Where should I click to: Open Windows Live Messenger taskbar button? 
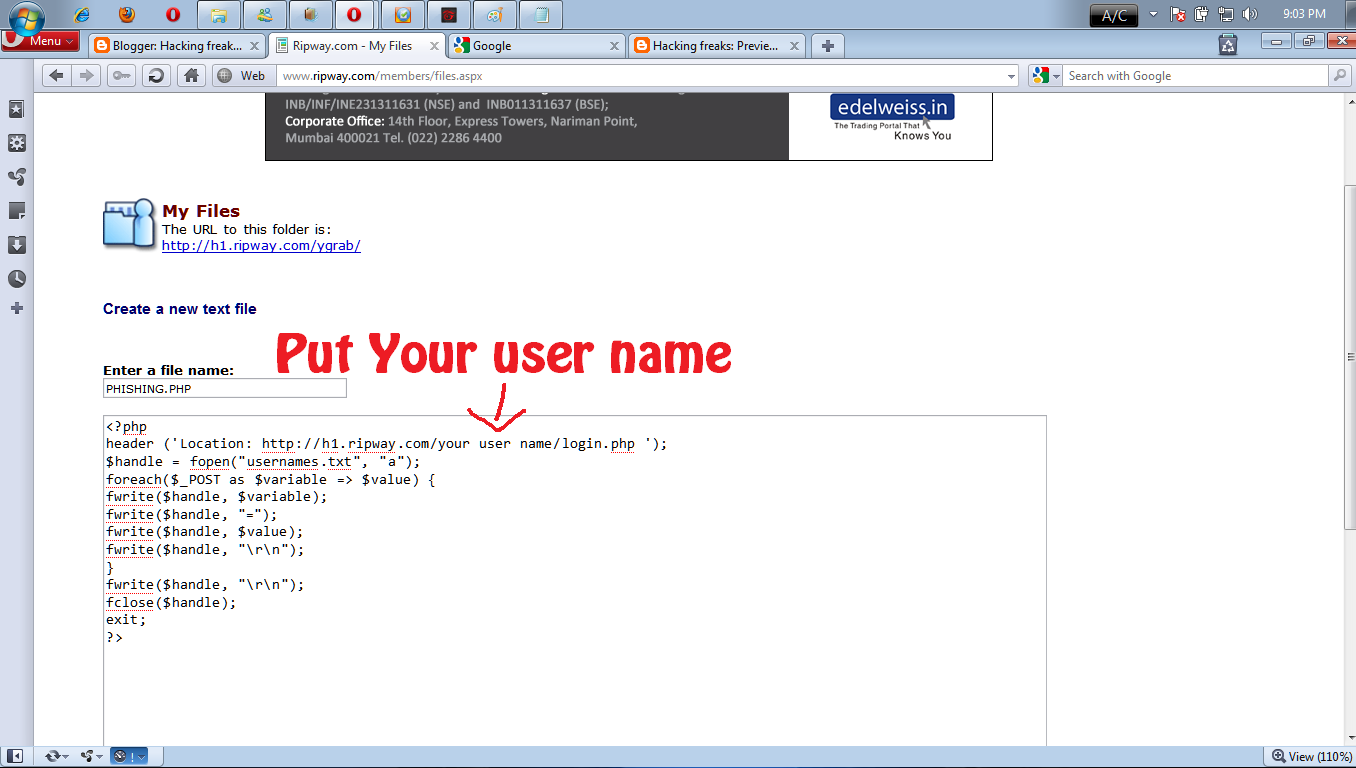pos(264,15)
